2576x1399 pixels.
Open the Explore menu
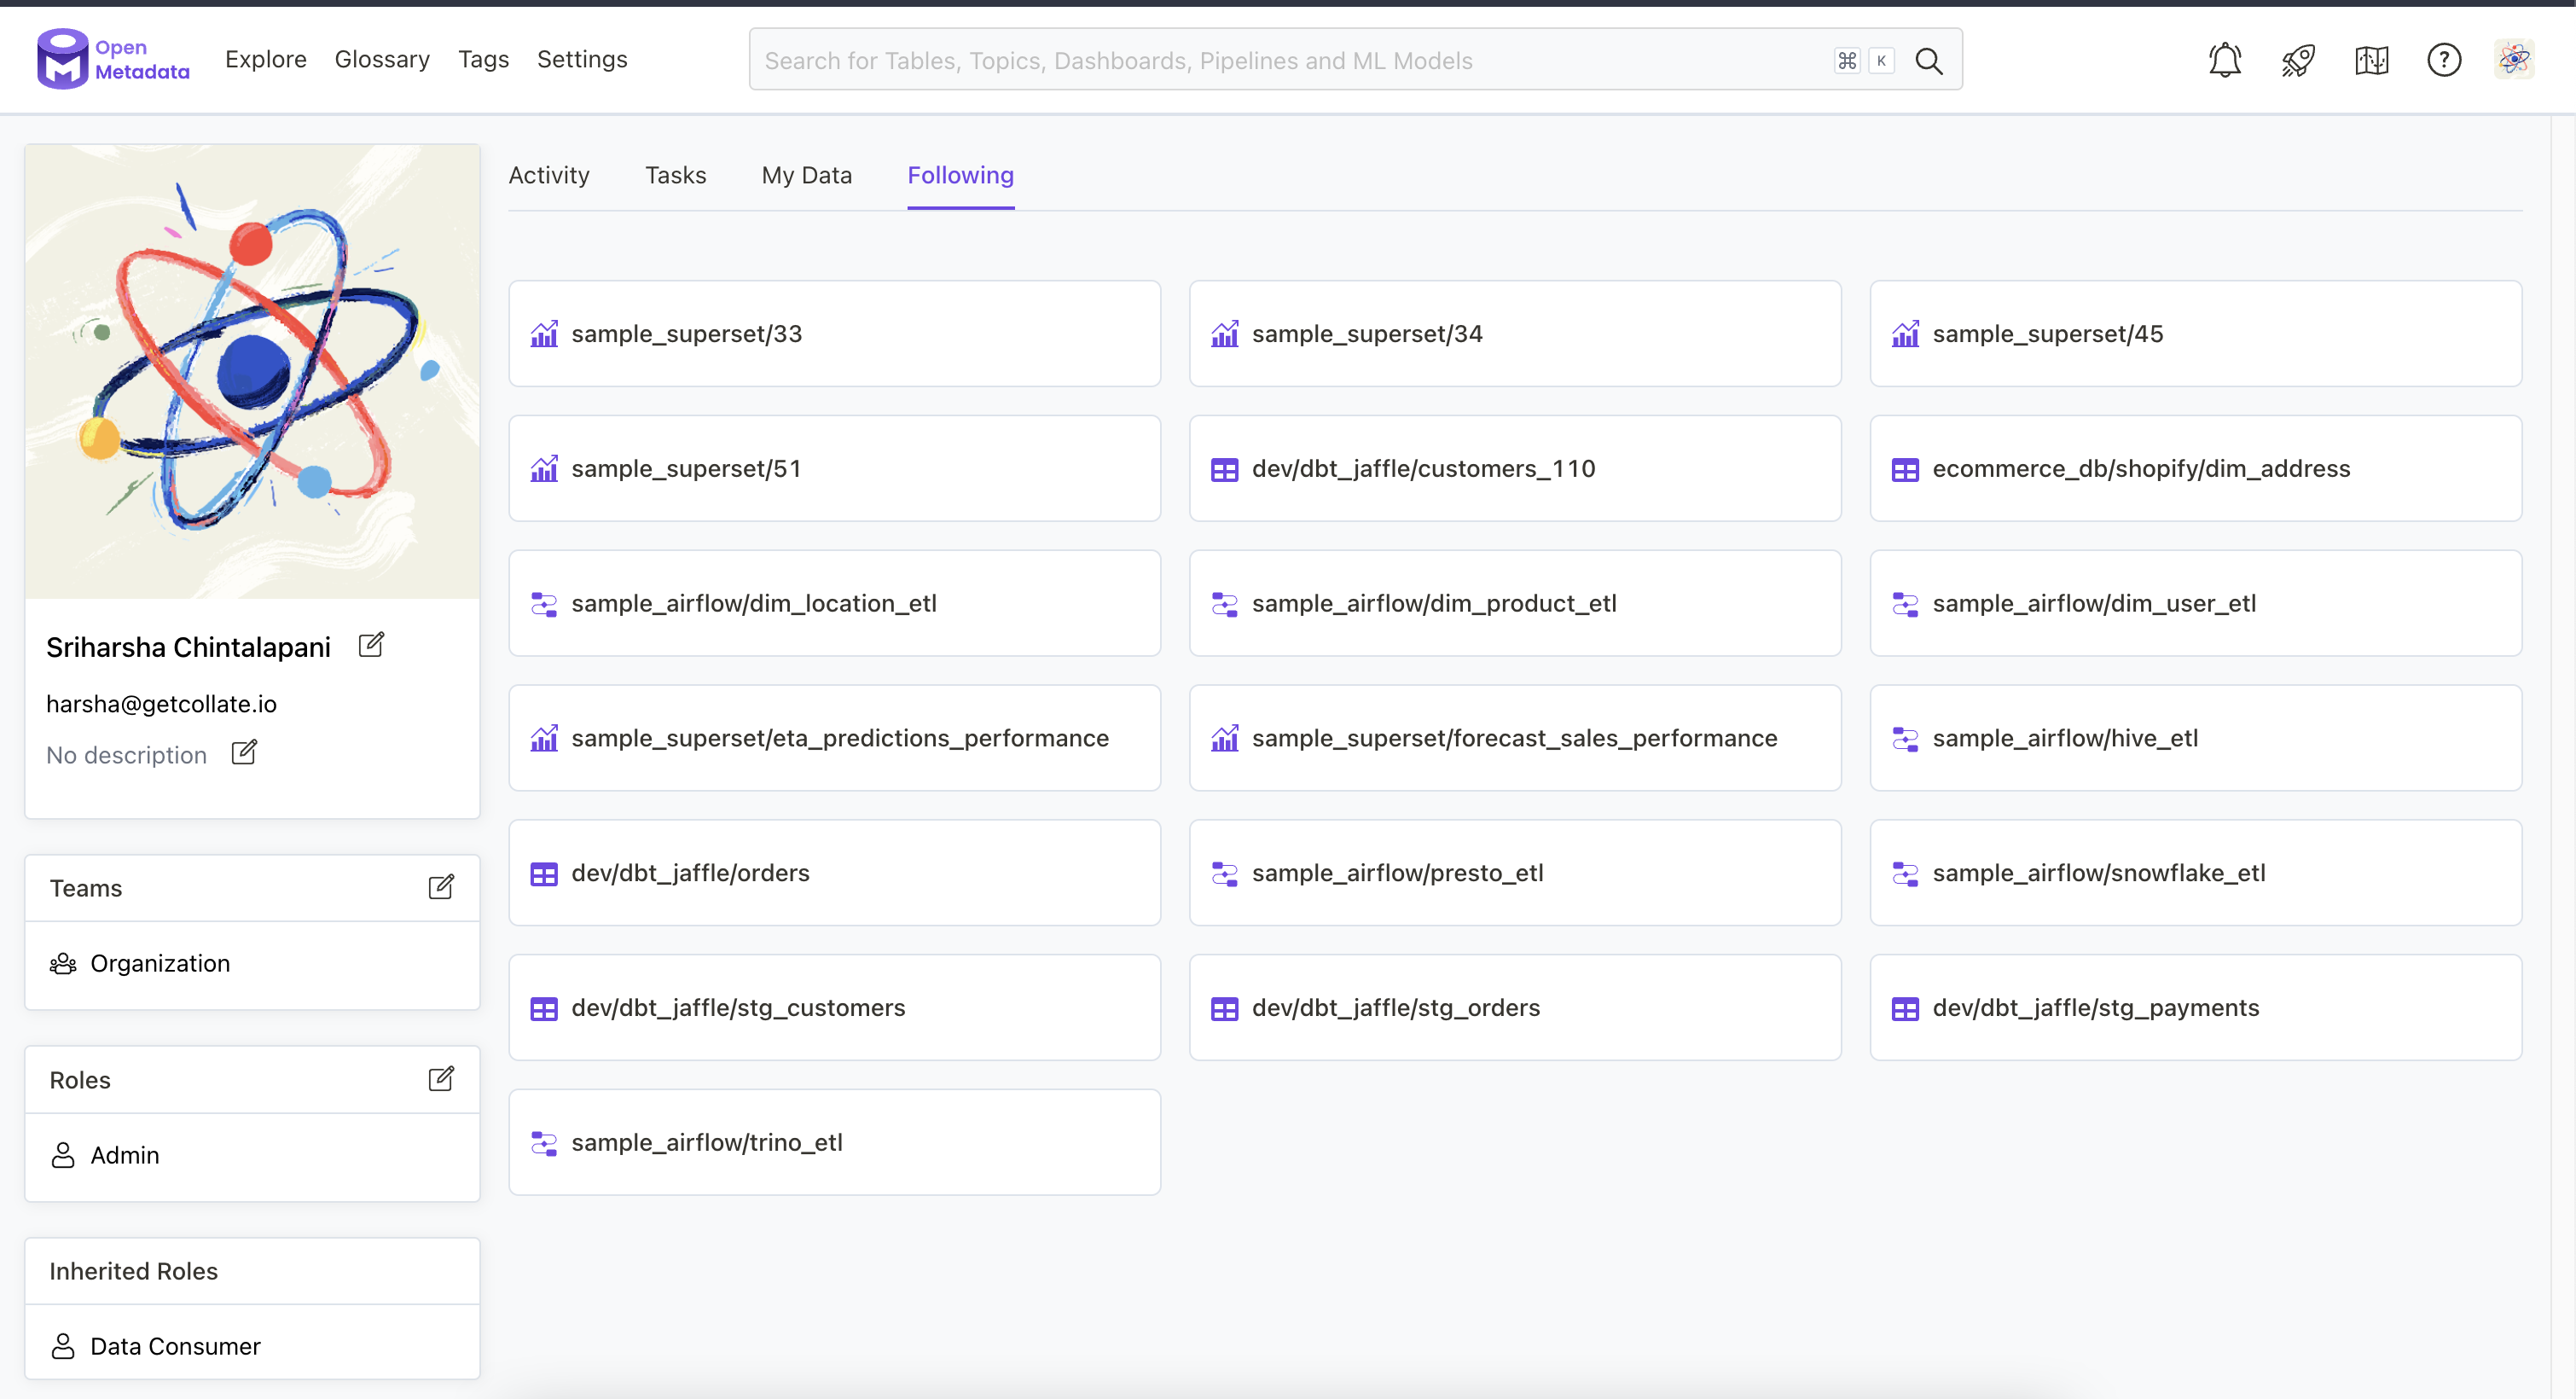click(x=266, y=59)
